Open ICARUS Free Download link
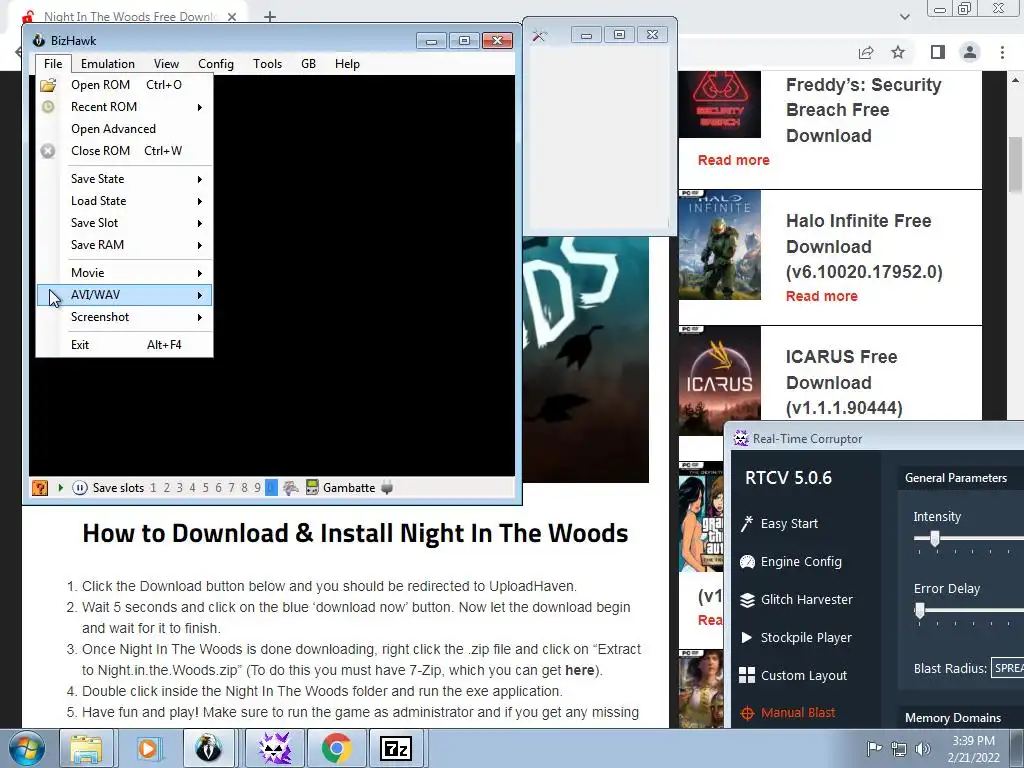The width and height of the screenshot is (1024, 768). [x=844, y=383]
